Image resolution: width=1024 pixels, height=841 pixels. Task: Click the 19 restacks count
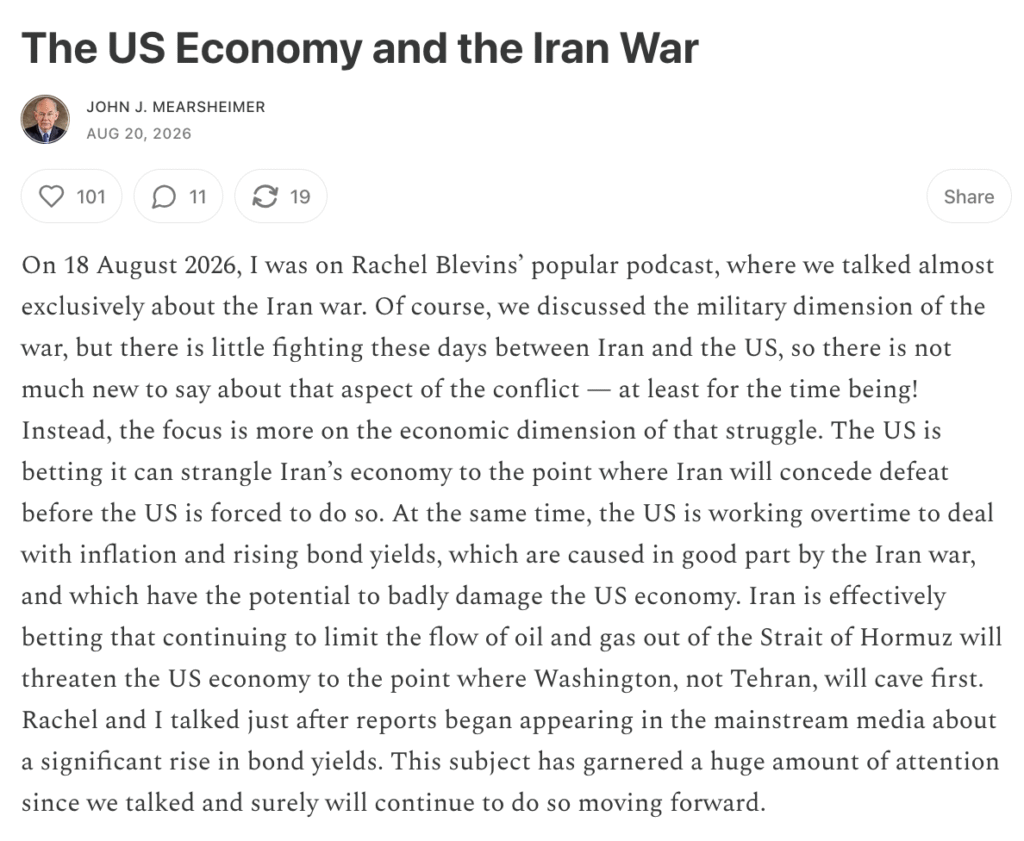(x=300, y=197)
